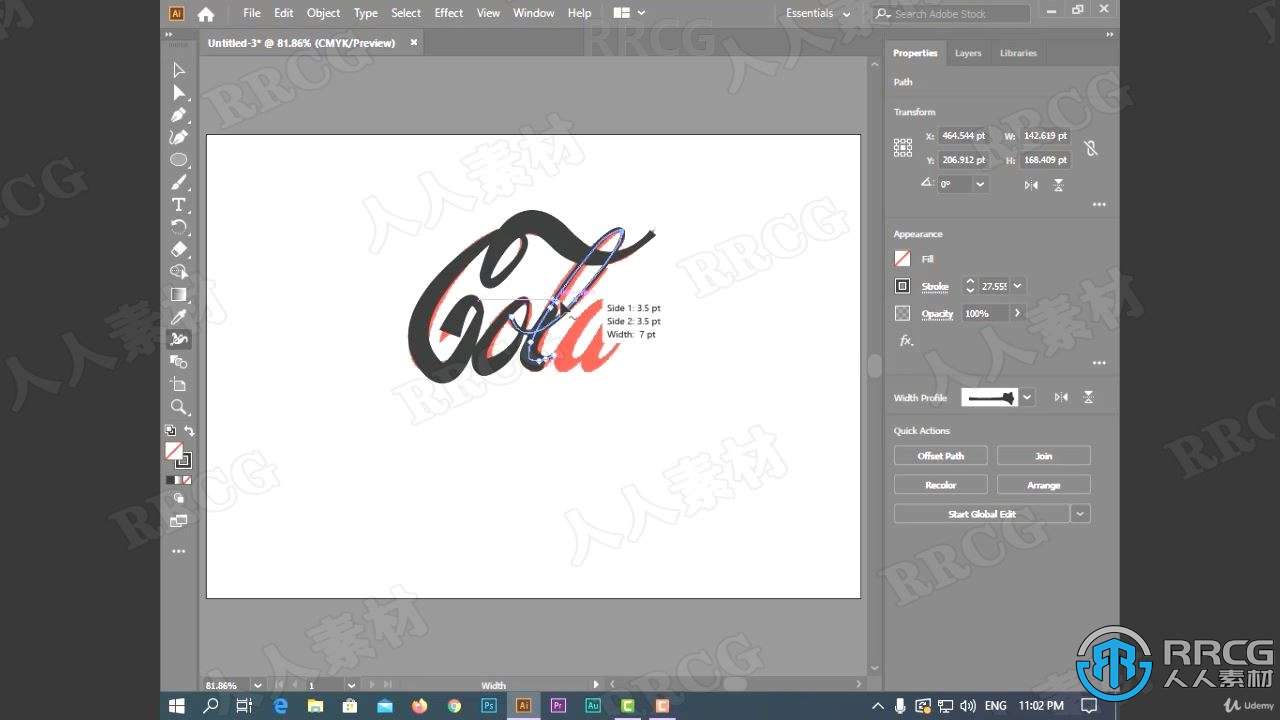Image resolution: width=1280 pixels, height=720 pixels.
Task: Click the Offset Path button
Action: point(941,456)
